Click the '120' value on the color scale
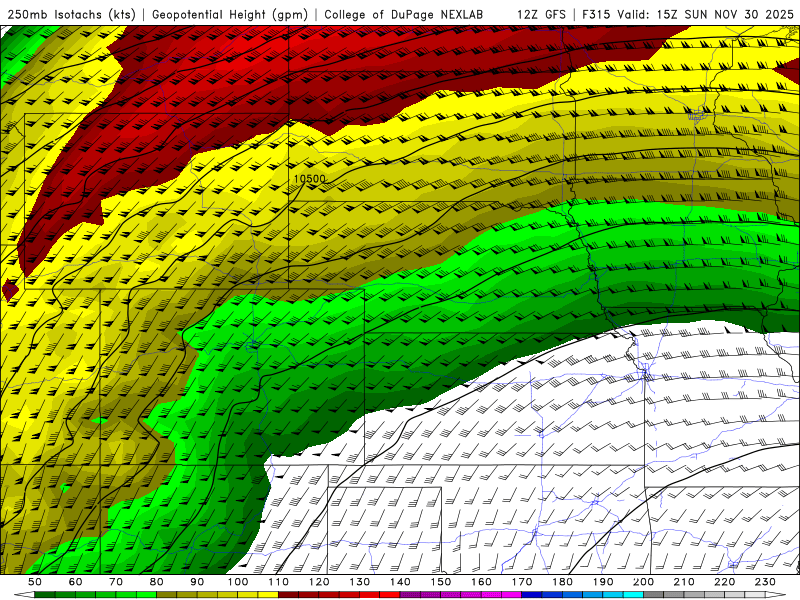Image resolution: width=800 pixels, height=600 pixels. [x=319, y=582]
